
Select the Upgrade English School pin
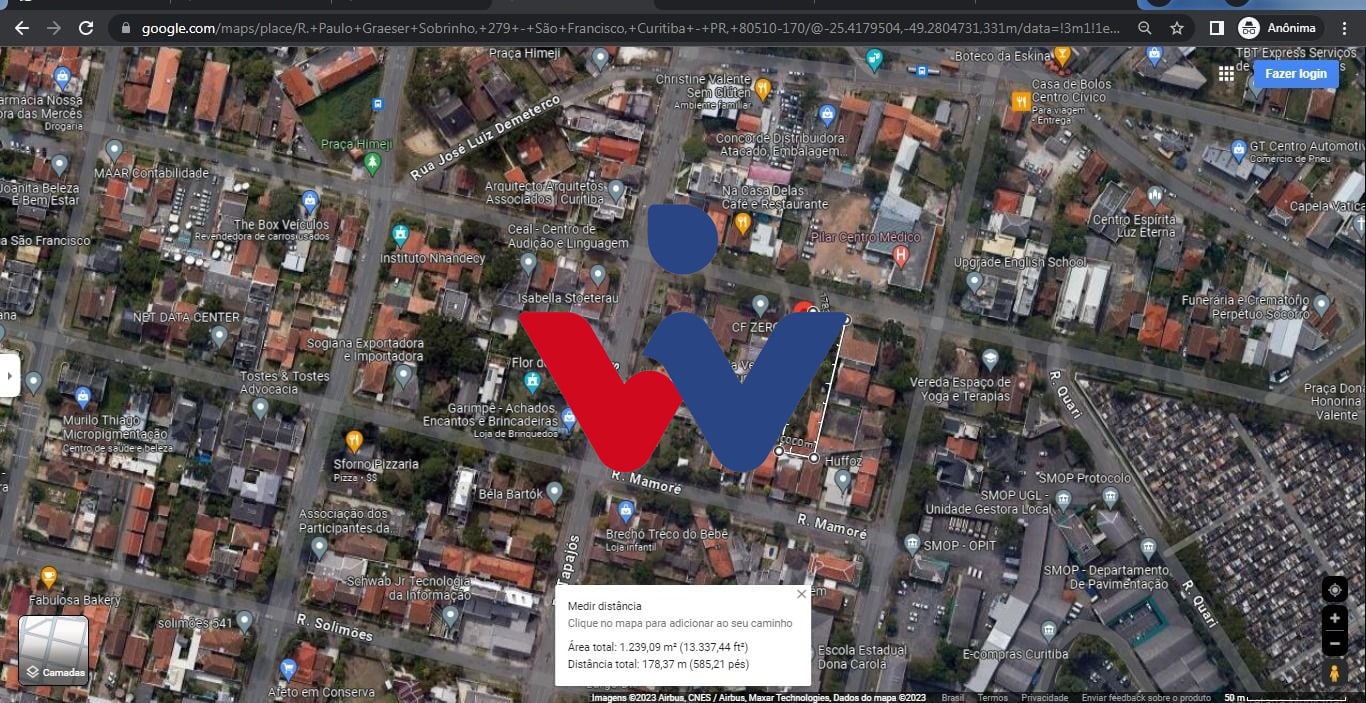[974, 281]
